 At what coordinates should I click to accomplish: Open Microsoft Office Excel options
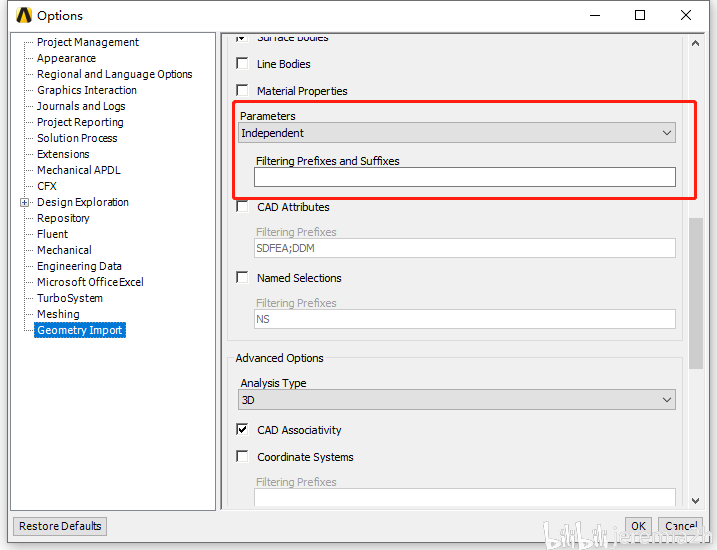click(x=90, y=282)
